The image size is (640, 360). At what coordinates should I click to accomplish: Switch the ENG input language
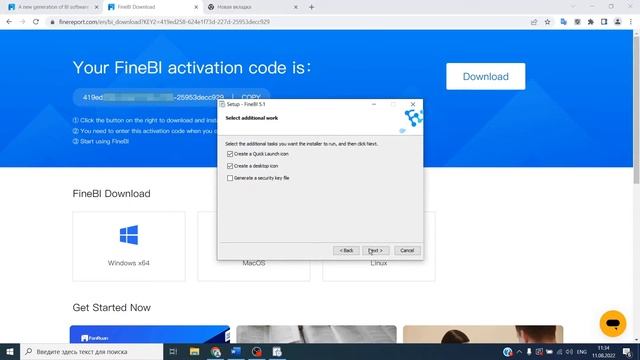click(582, 351)
